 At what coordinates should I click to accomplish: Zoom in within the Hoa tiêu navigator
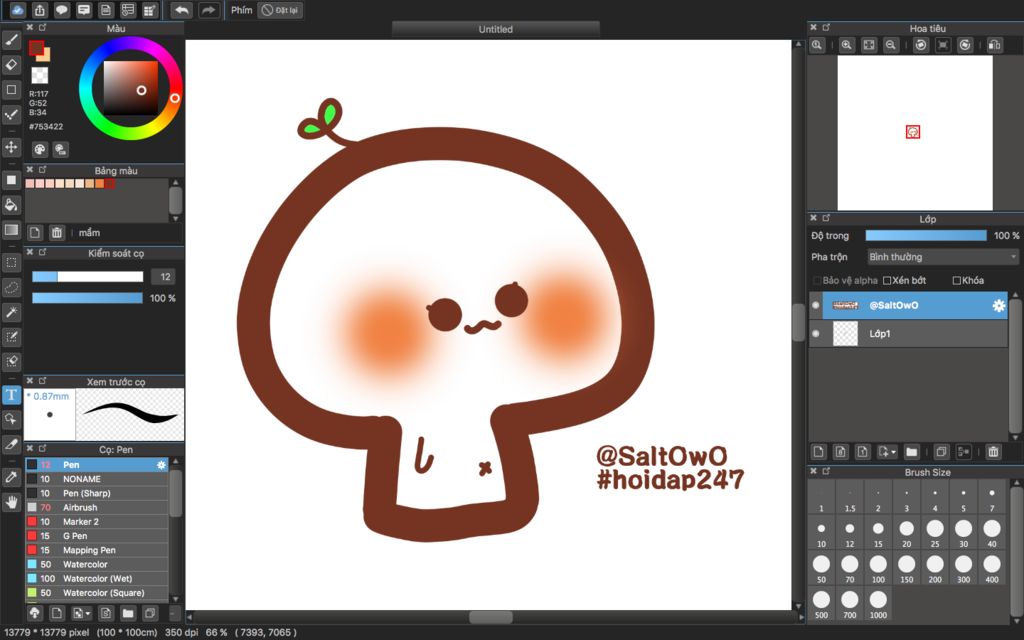[846, 44]
